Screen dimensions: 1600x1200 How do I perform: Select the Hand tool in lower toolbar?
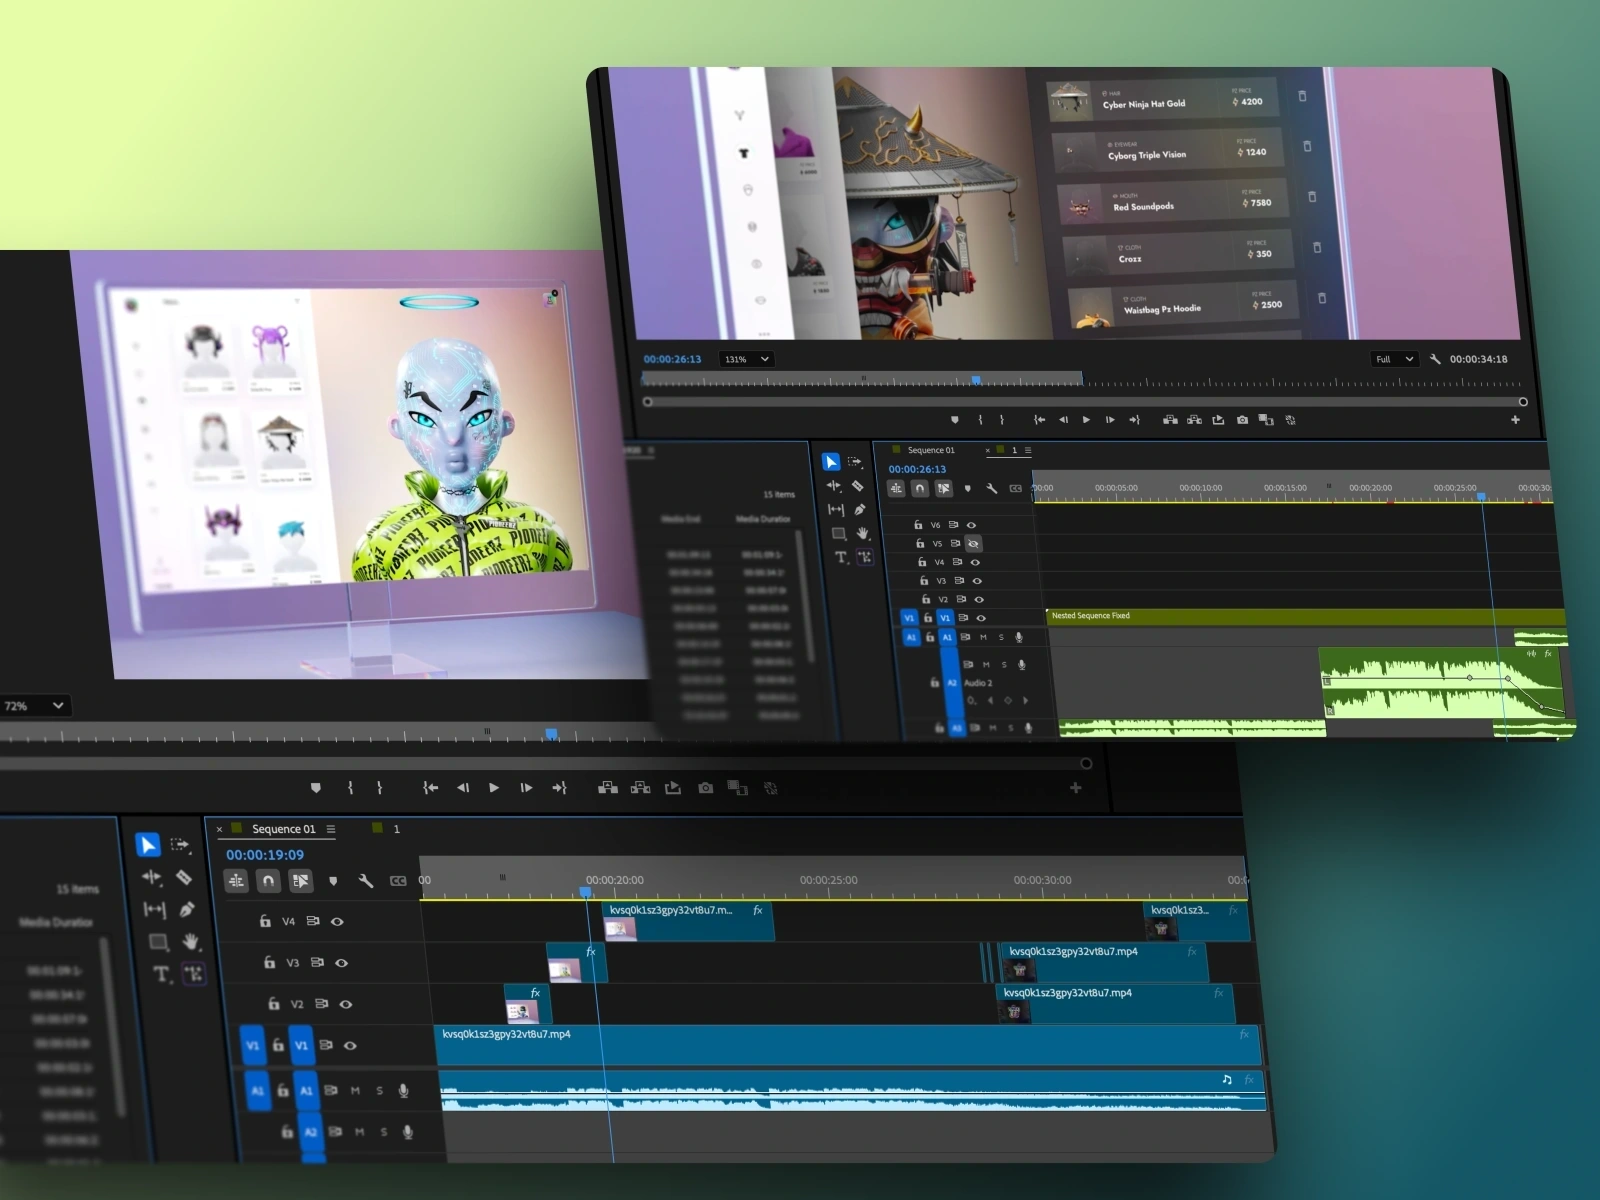point(190,941)
